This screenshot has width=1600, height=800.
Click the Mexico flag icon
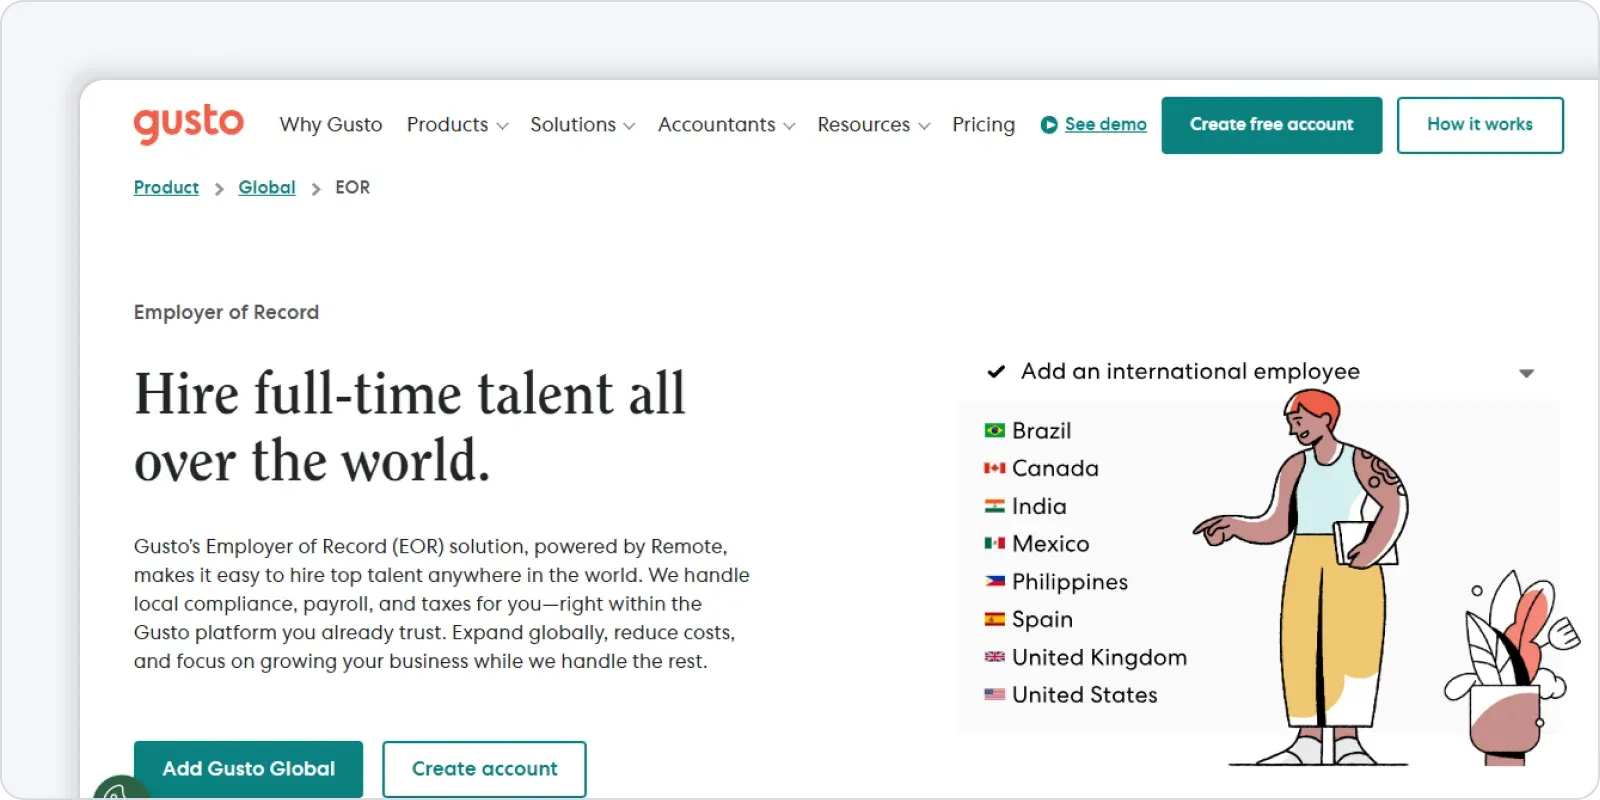pyautogui.click(x=994, y=544)
